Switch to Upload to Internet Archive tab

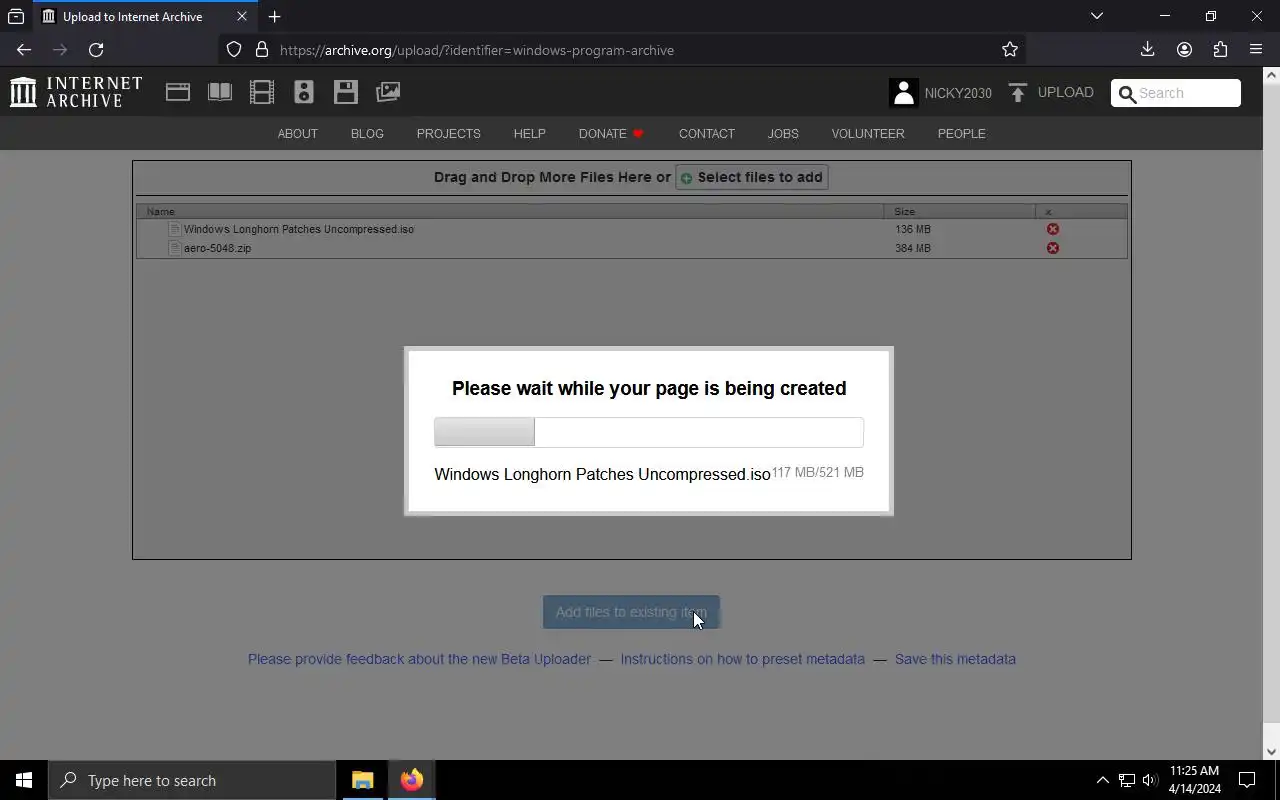click(145, 17)
